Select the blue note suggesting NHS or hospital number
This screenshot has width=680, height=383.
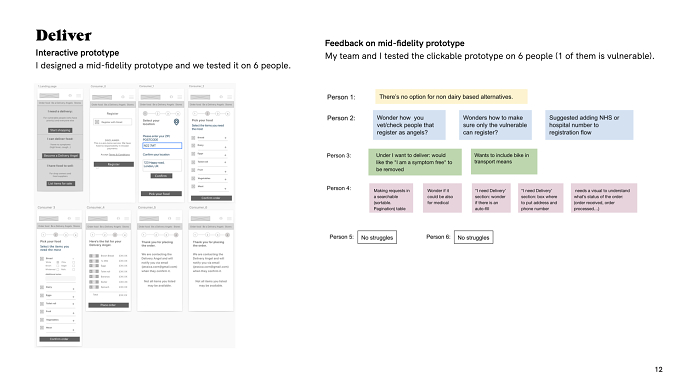tap(589, 125)
